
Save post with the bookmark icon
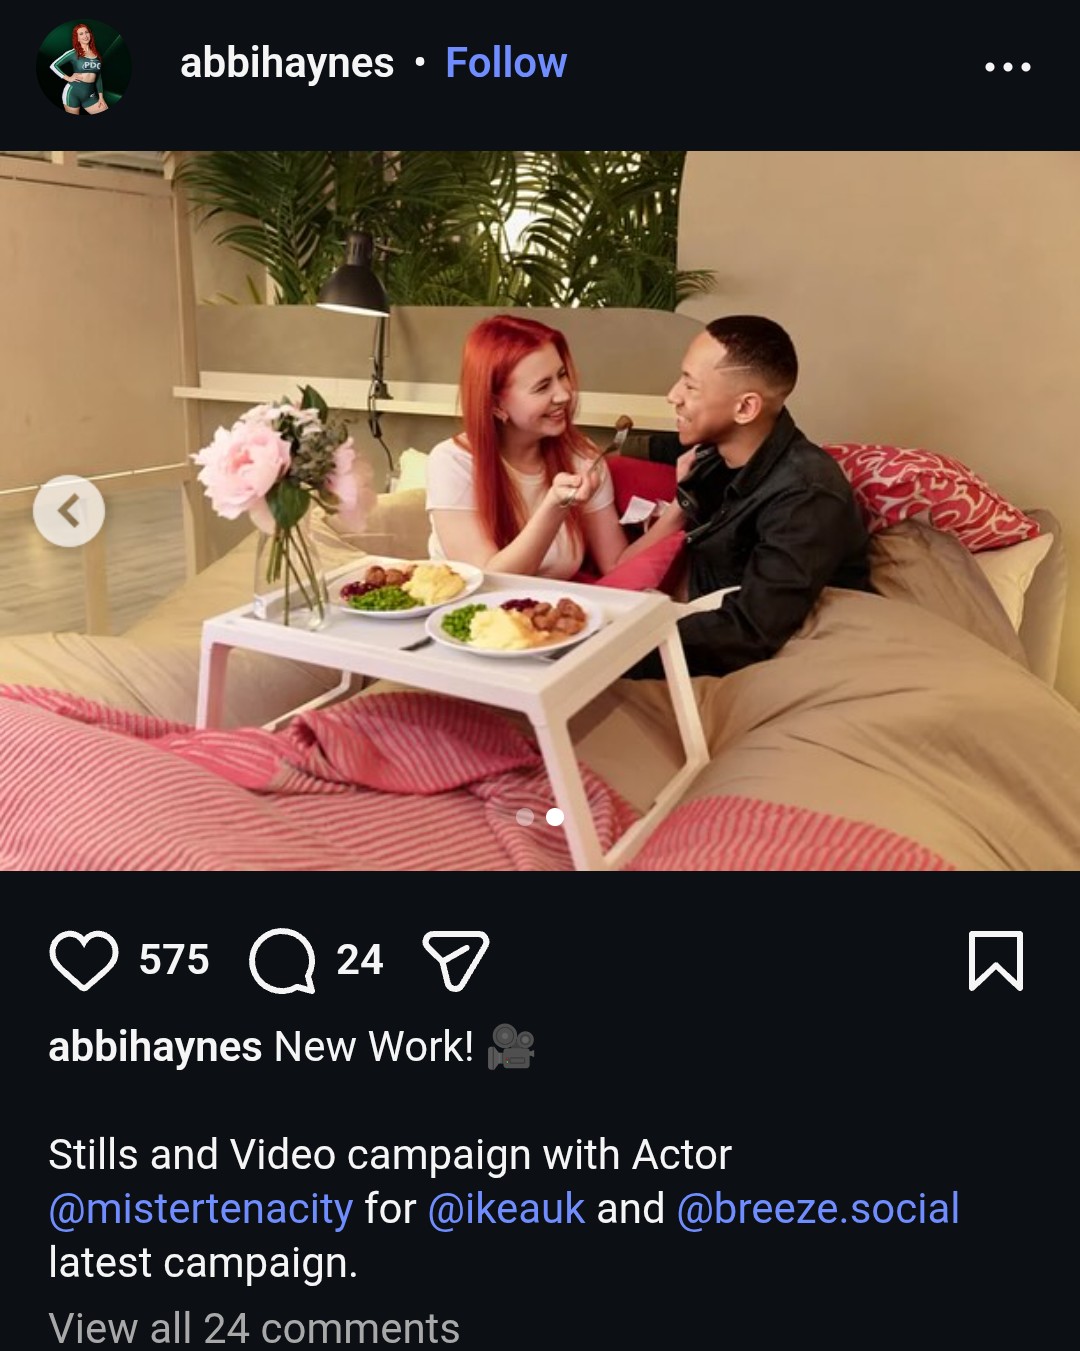(996, 960)
